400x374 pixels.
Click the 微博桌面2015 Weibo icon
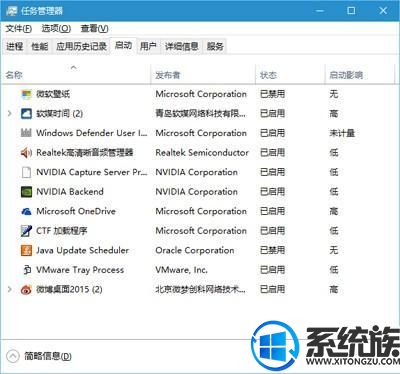tap(26, 289)
